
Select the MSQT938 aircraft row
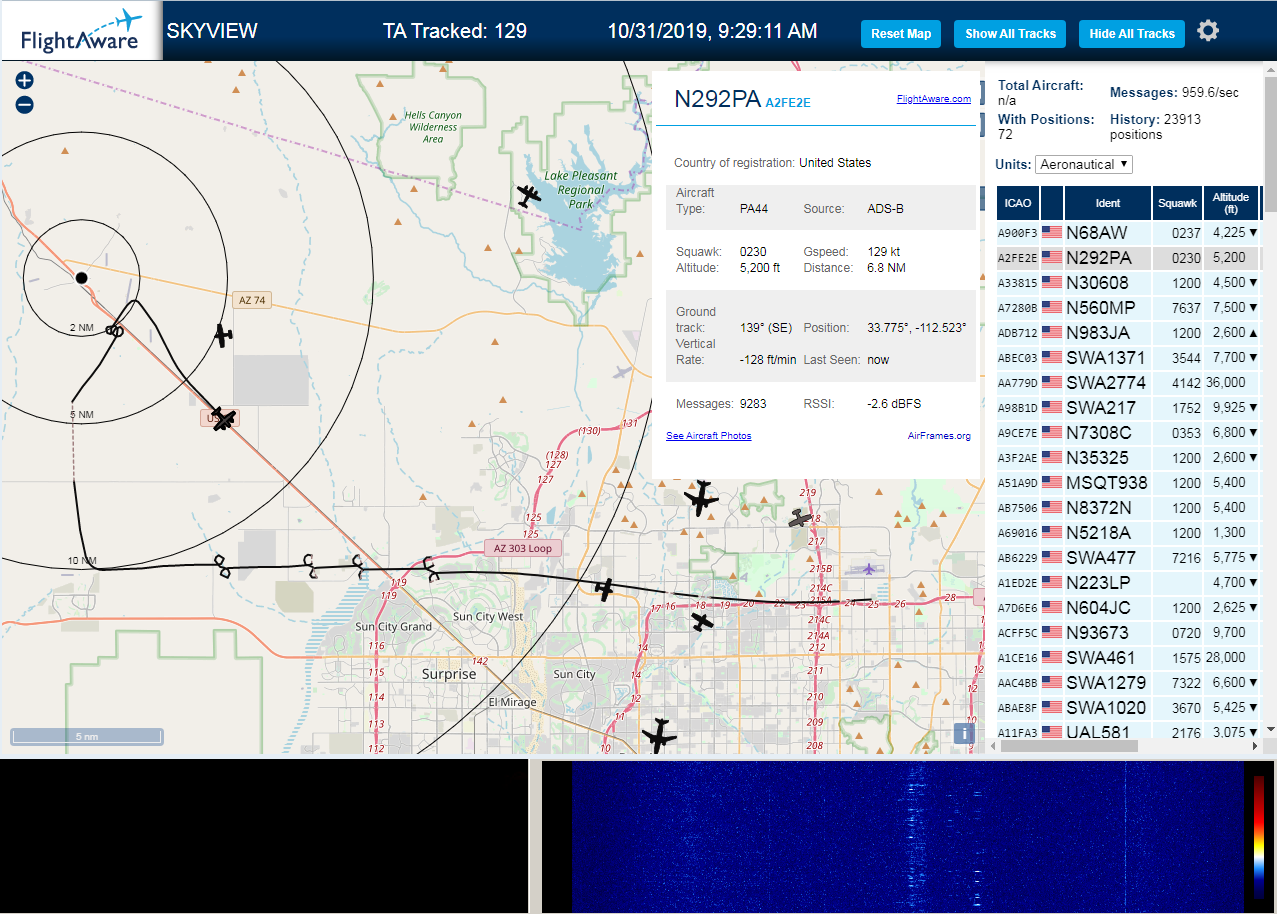coord(1128,482)
